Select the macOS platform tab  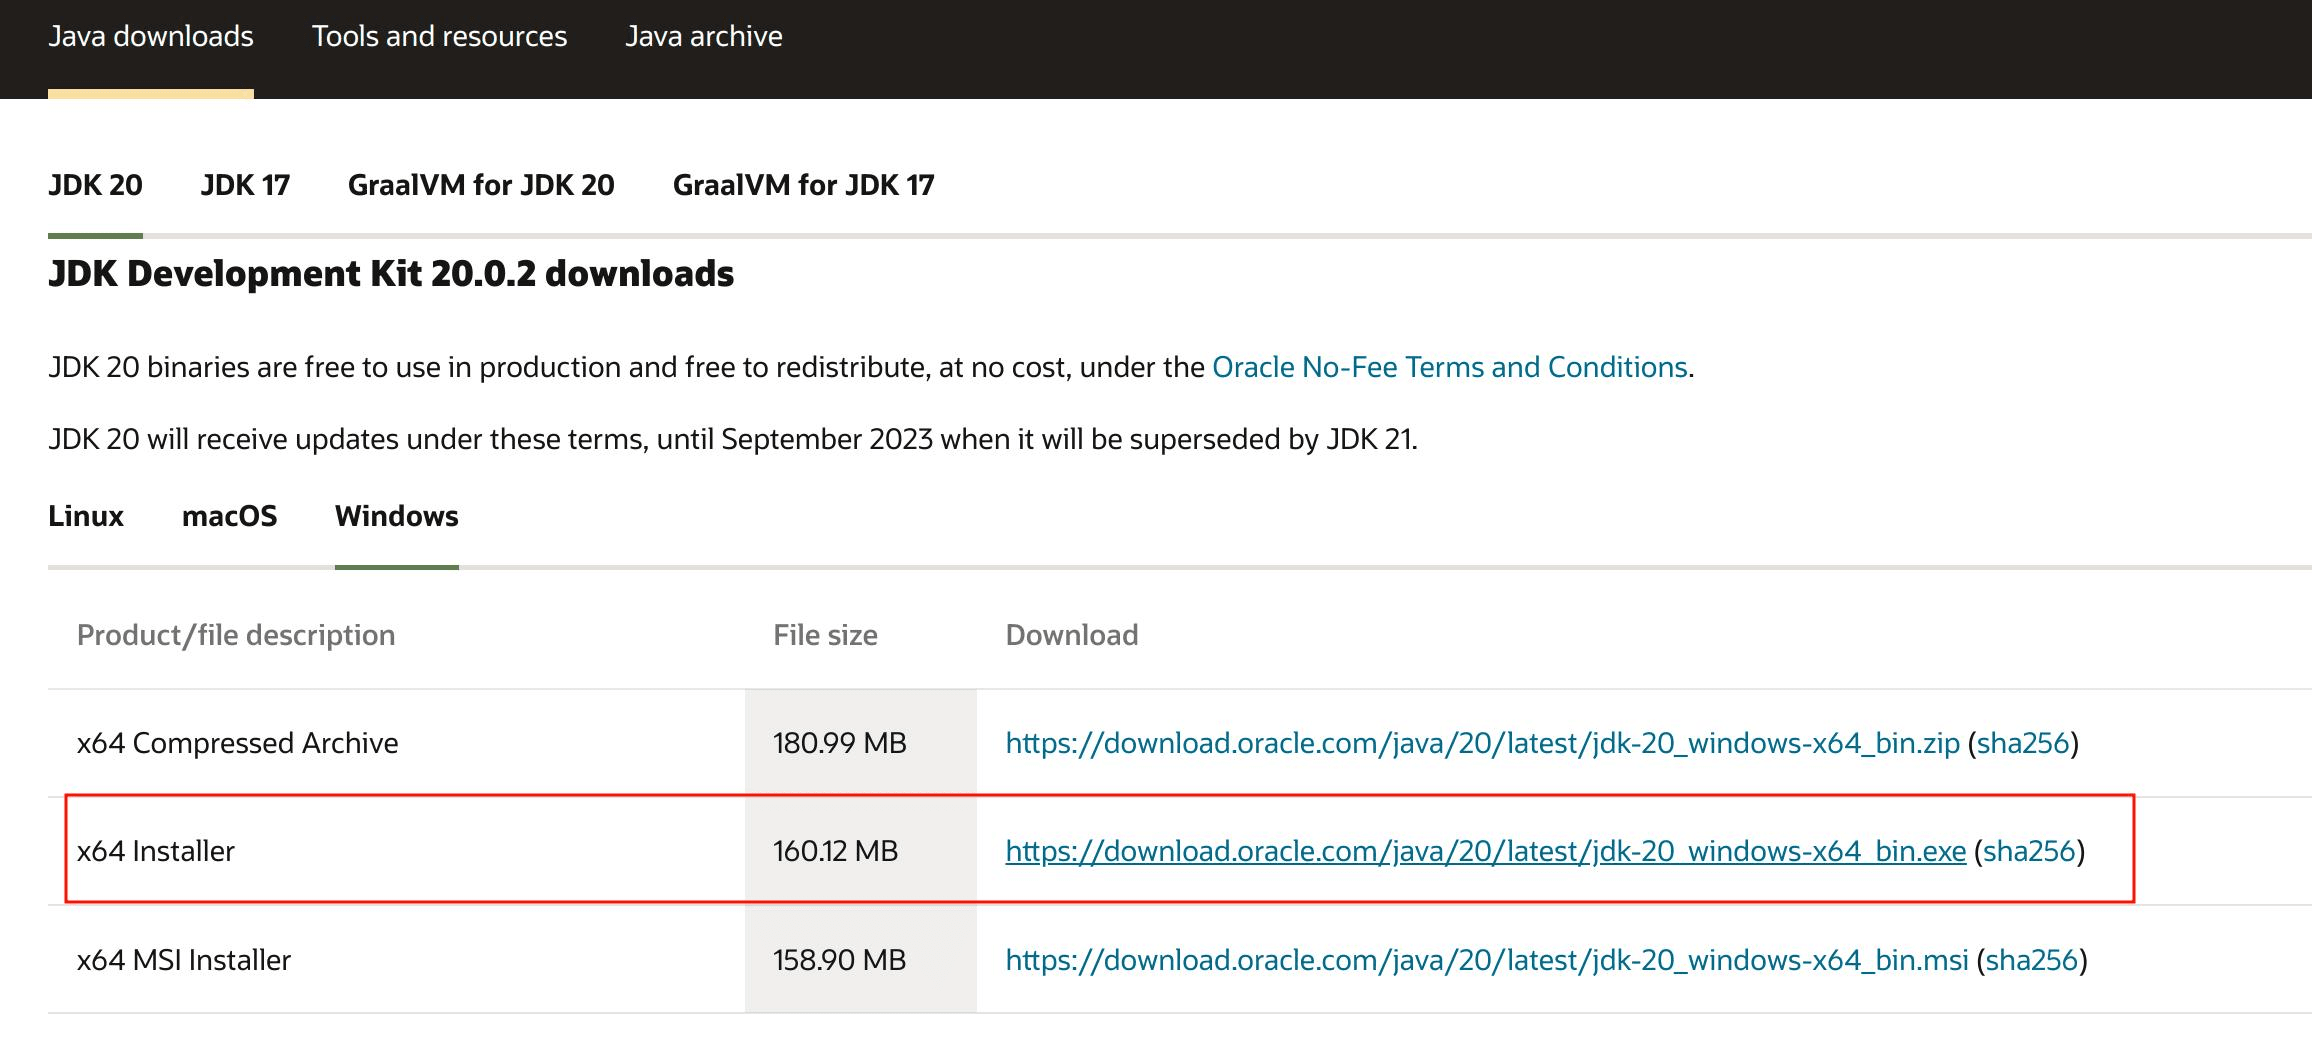[x=229, y=516]
